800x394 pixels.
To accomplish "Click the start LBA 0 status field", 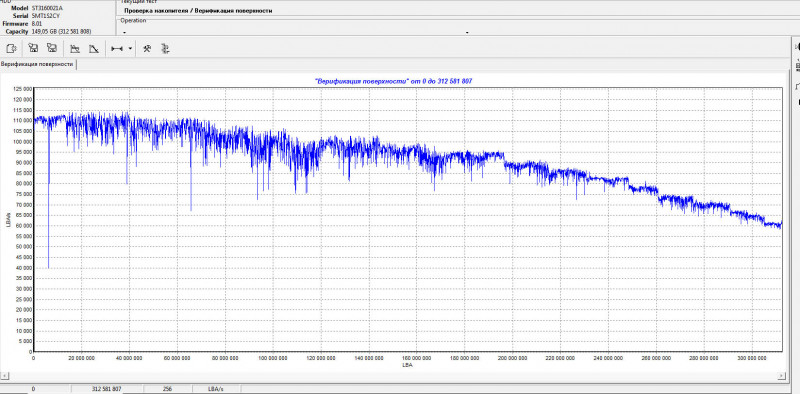I will click(34, 389).
